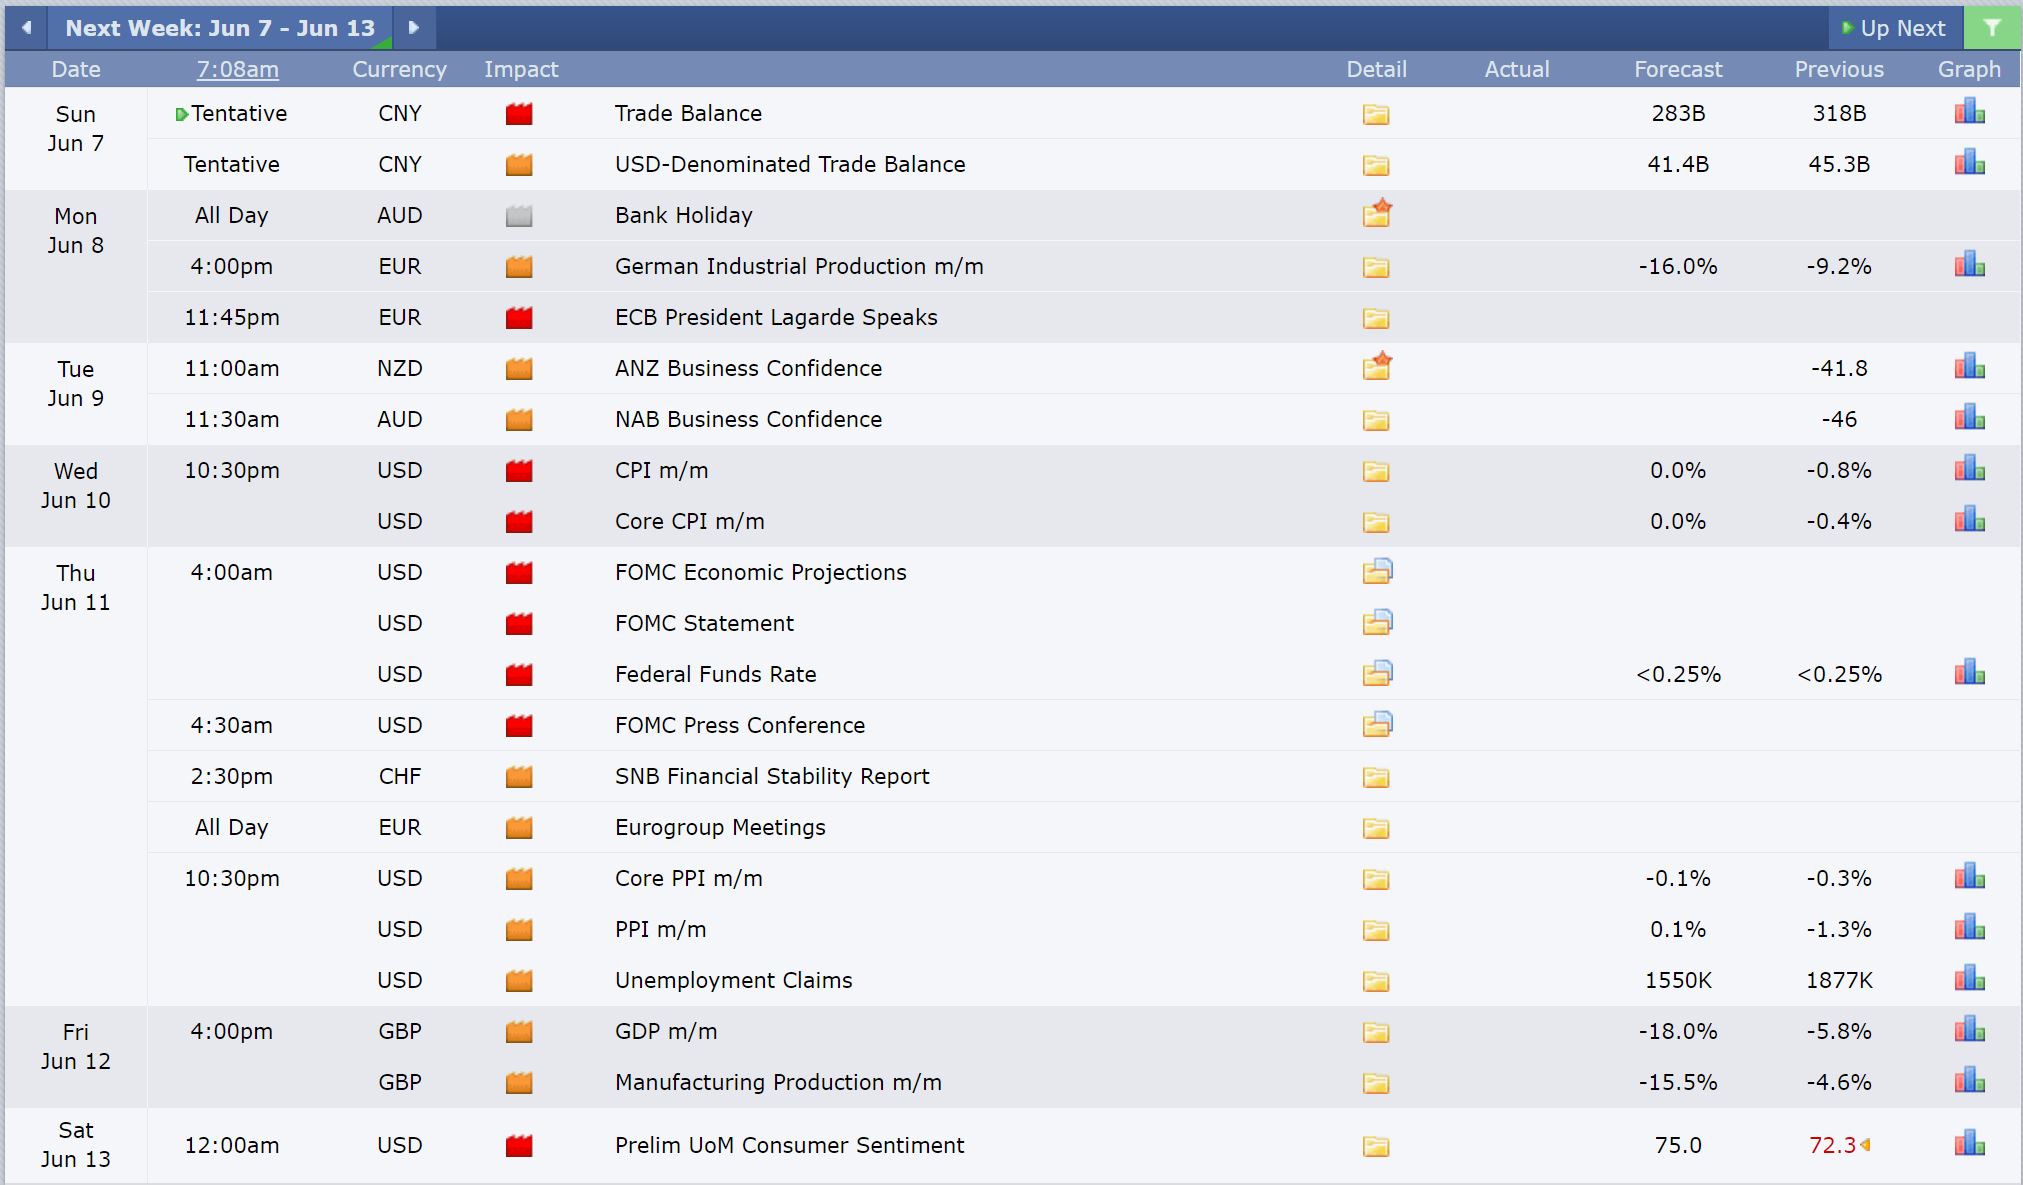Click the 283B forecast value
The width and height of the screenshot is (2023, 1185).
tap(1678, 113)
